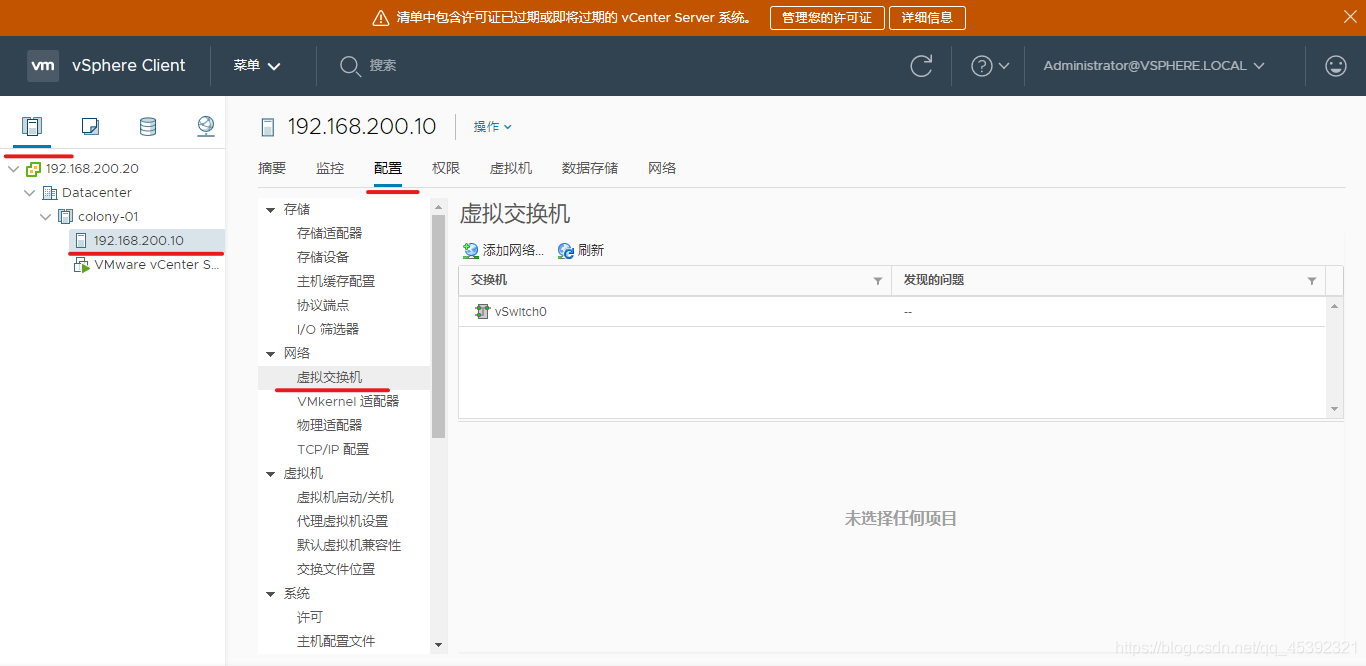Filter the 发现的问题 column
Viewport: 1366px width, 666px height.
tap(1312, 281)
